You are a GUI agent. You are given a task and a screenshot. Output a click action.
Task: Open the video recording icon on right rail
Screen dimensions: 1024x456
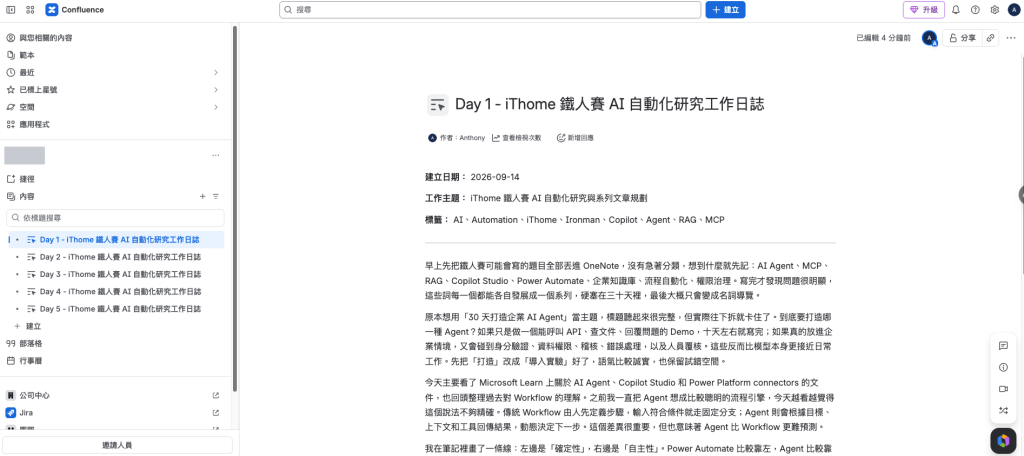[1004, 389]
